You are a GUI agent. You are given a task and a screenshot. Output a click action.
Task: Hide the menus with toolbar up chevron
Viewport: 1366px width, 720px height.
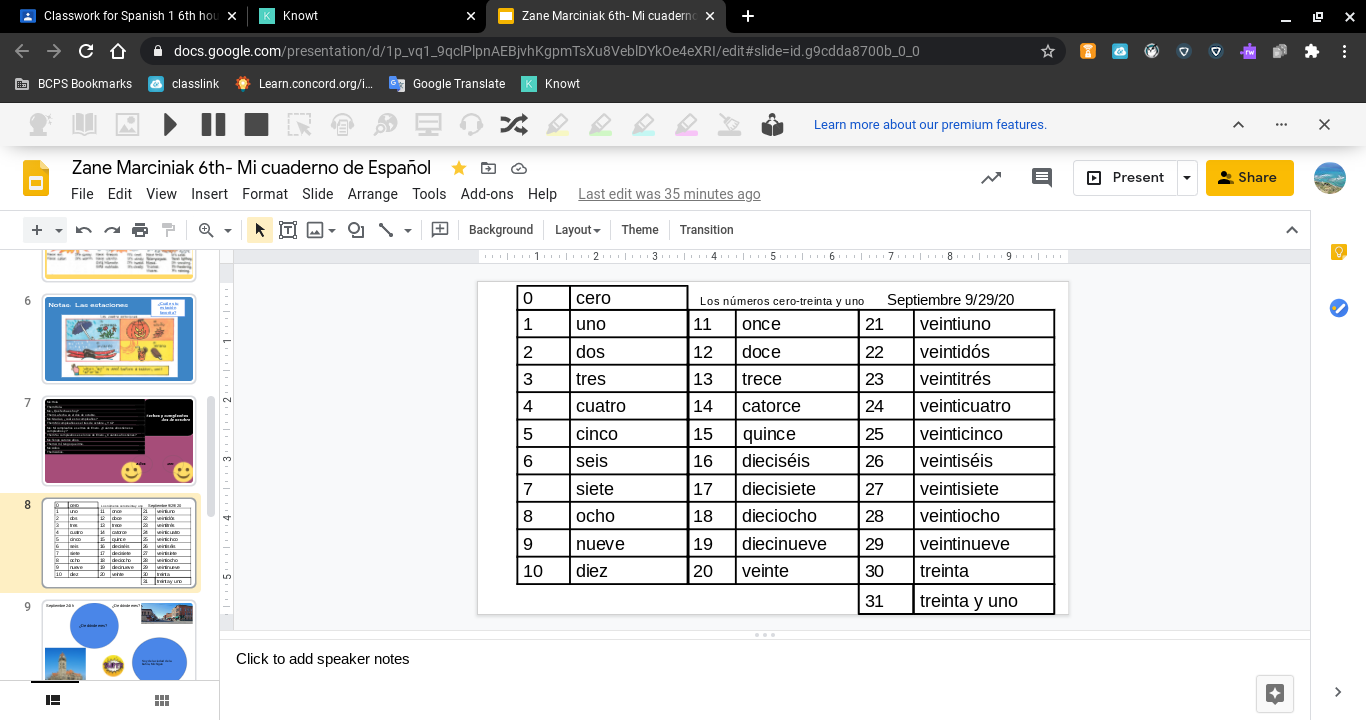click(1290, 230)
